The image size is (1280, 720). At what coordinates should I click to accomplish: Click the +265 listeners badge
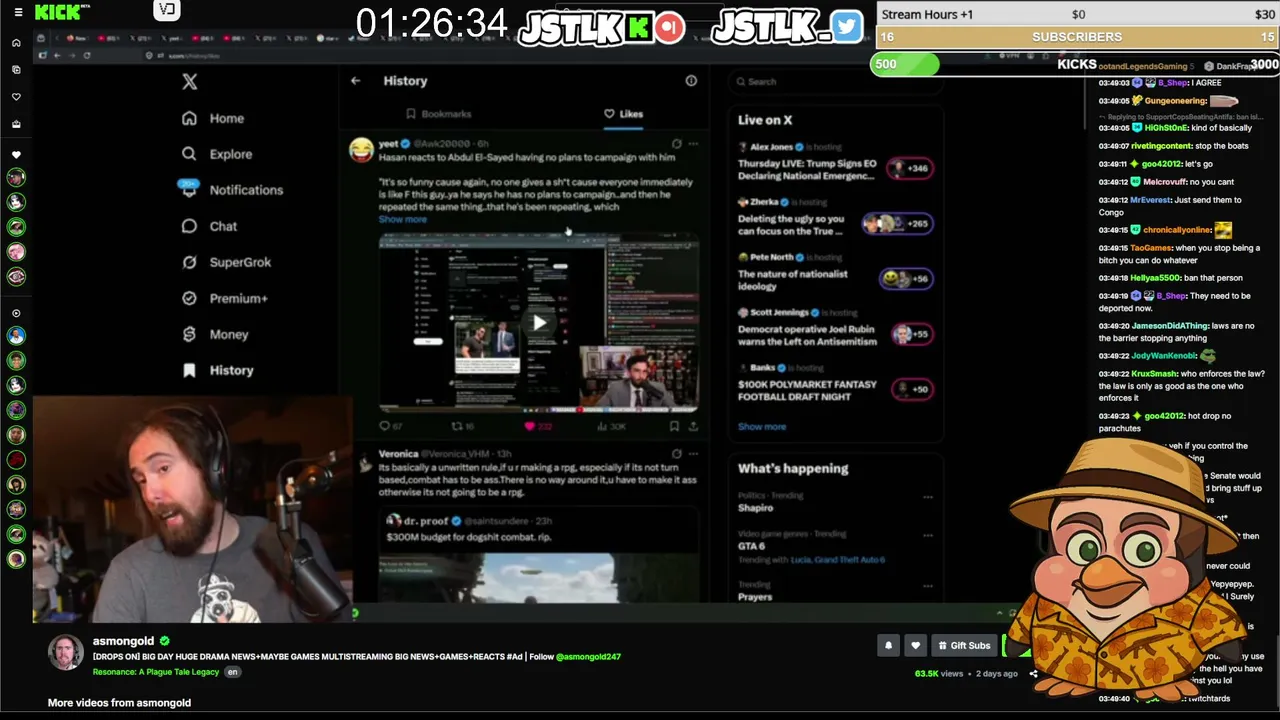(897, 224)
